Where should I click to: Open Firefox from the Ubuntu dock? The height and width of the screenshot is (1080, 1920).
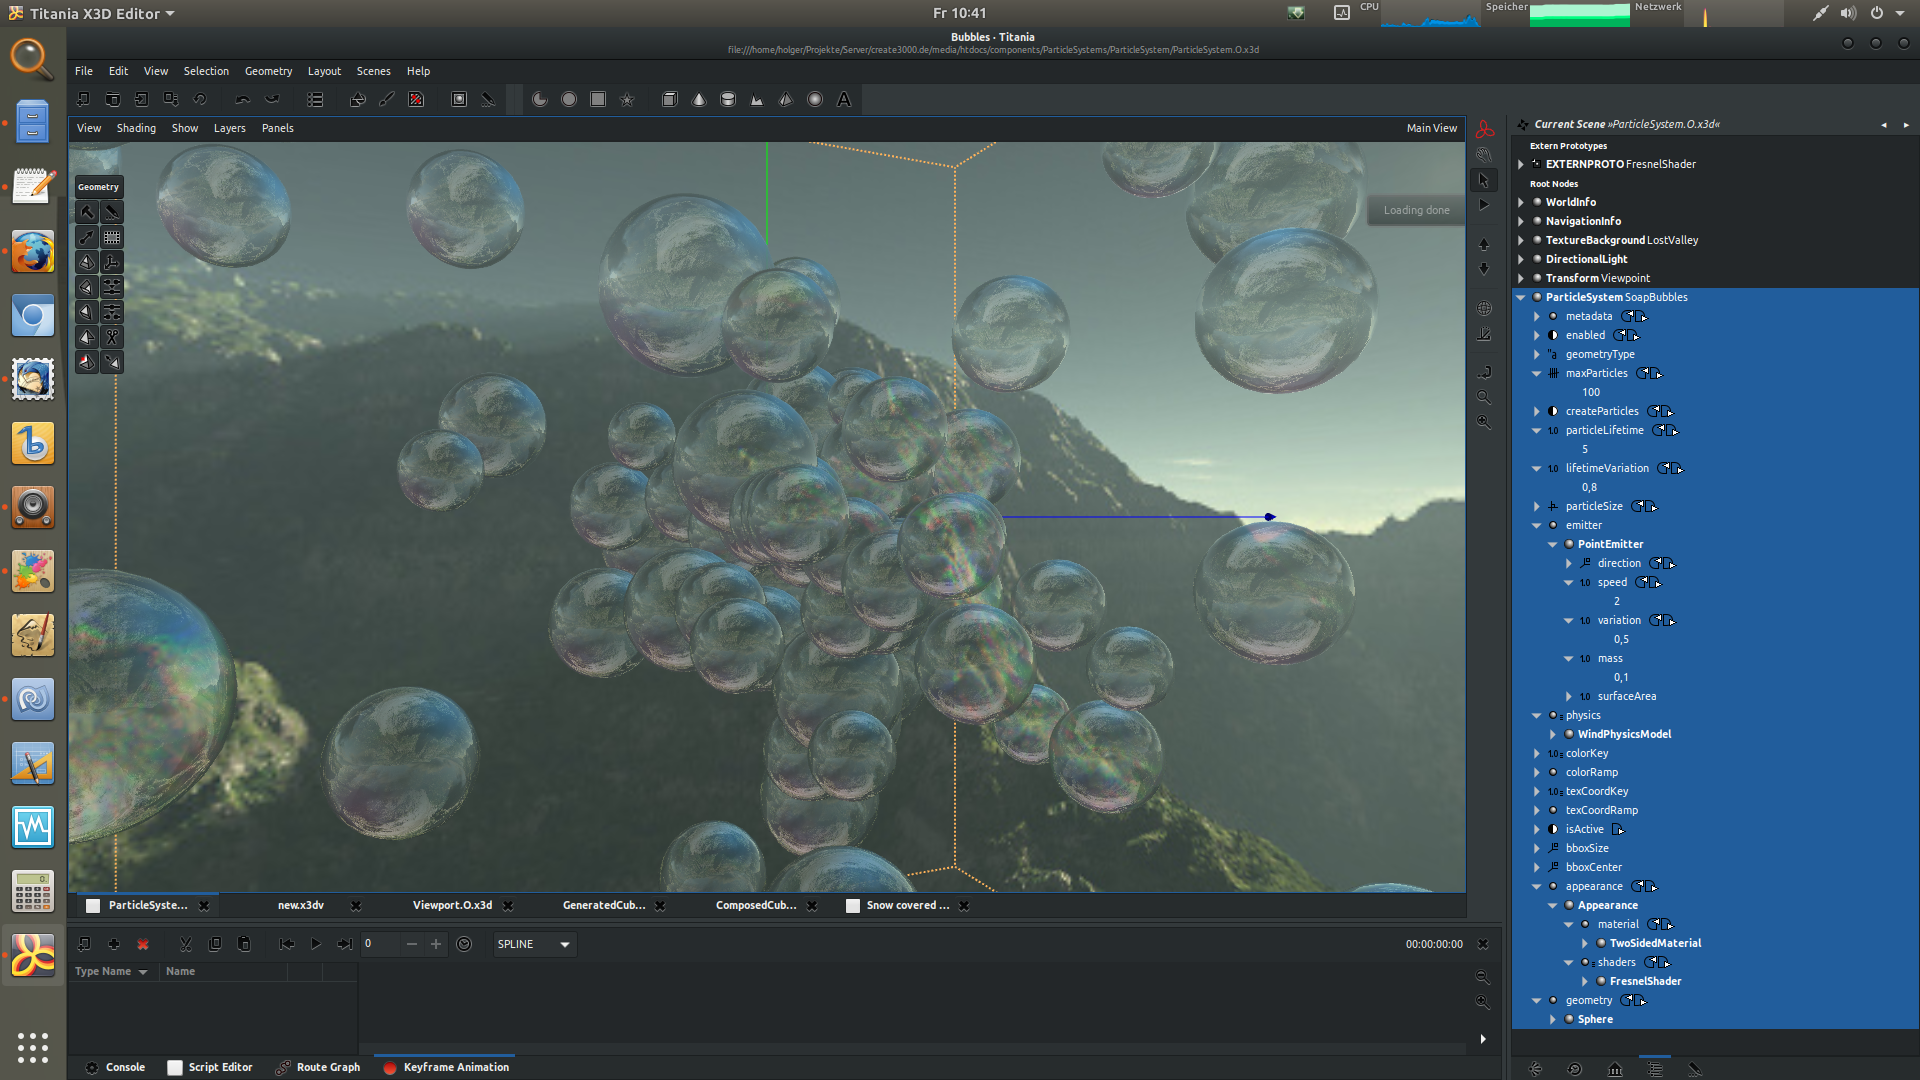(32, 253)
